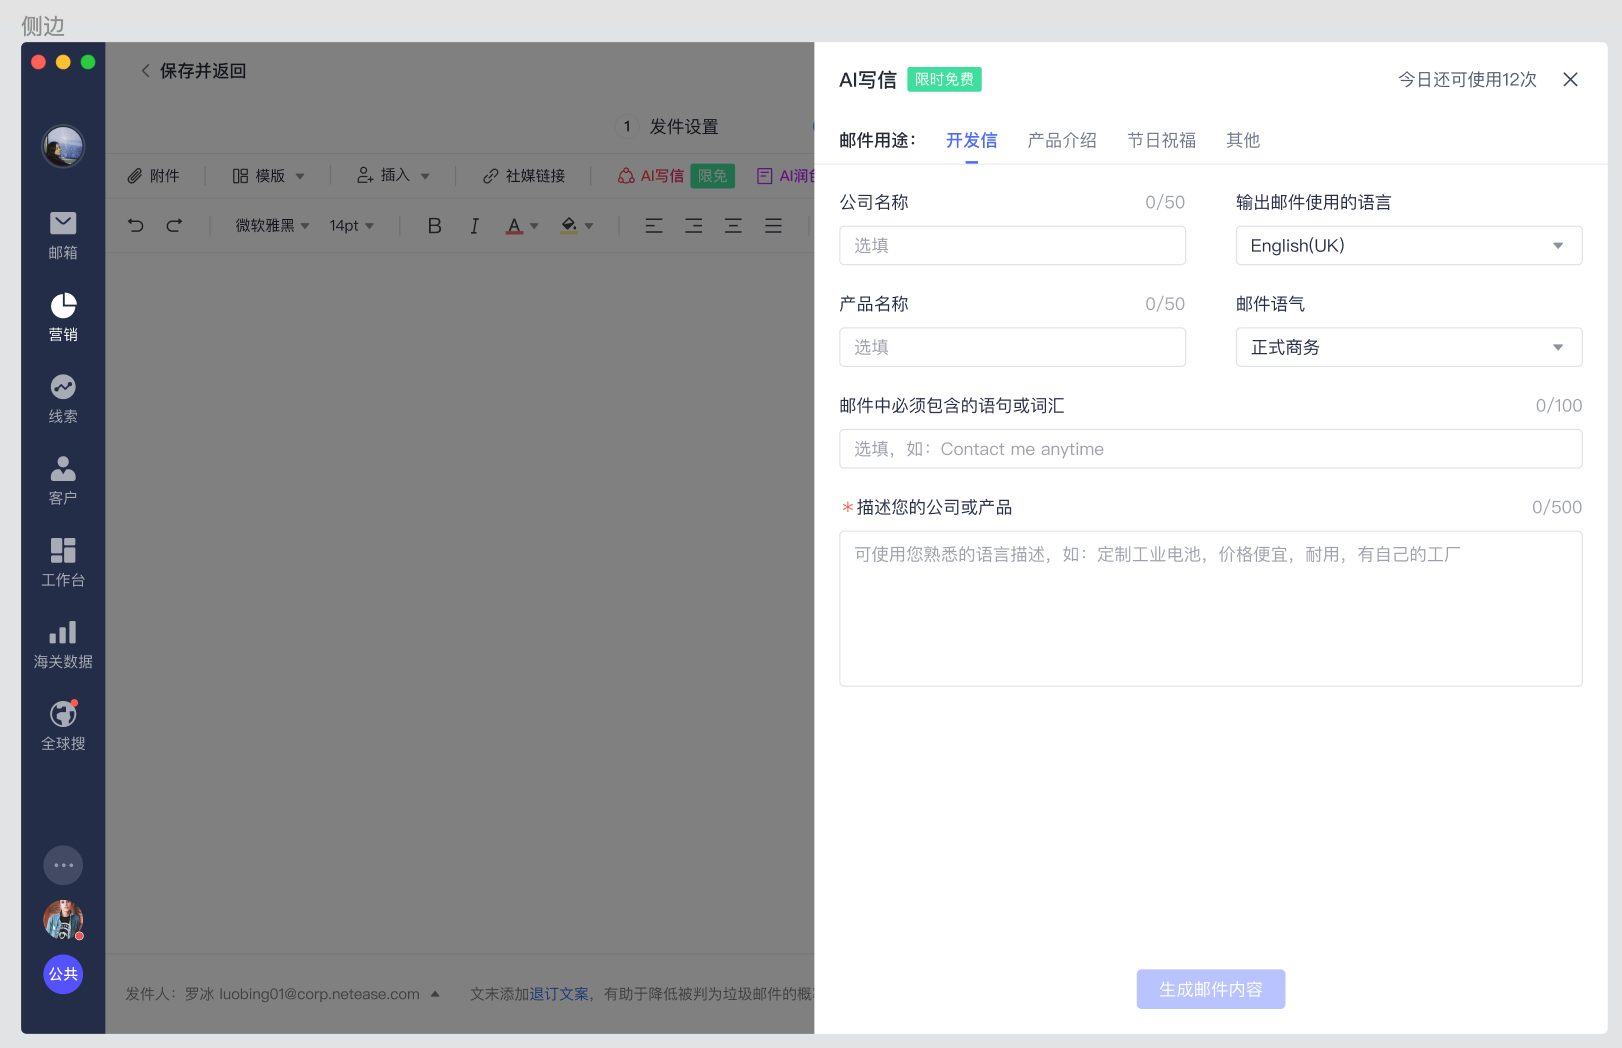Select the 营销 marketing sidebar icon

[63, 316]
